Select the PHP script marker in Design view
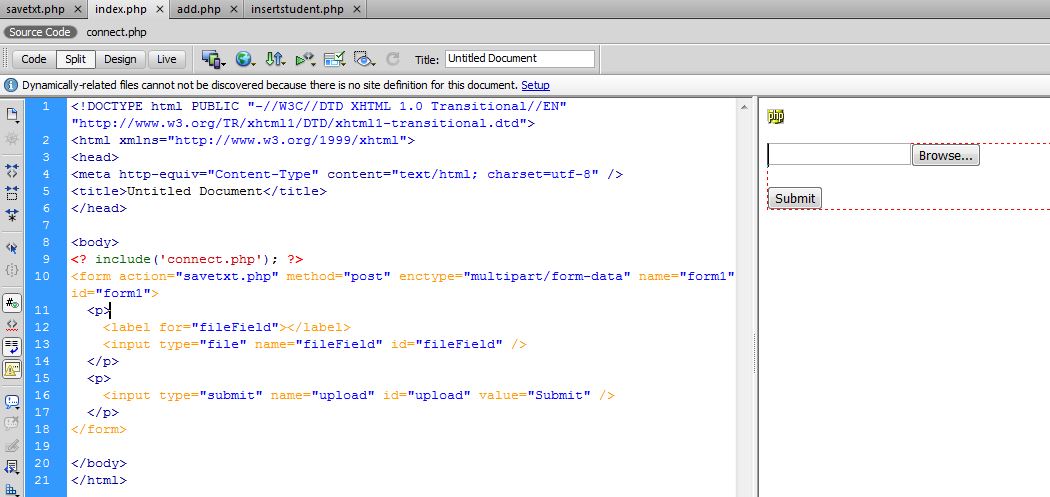1050x497 pixels. pos(775,117)
